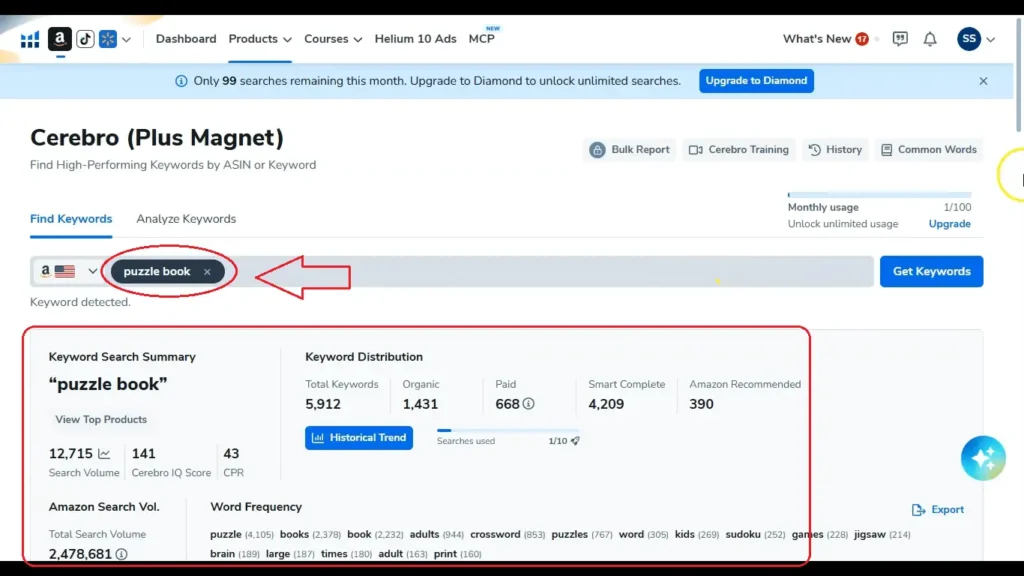This screenshot has height=576, width=1024.
Task: Click the word 'jigsaw' in Word Frequency
Action: click(x=870, y=534)
